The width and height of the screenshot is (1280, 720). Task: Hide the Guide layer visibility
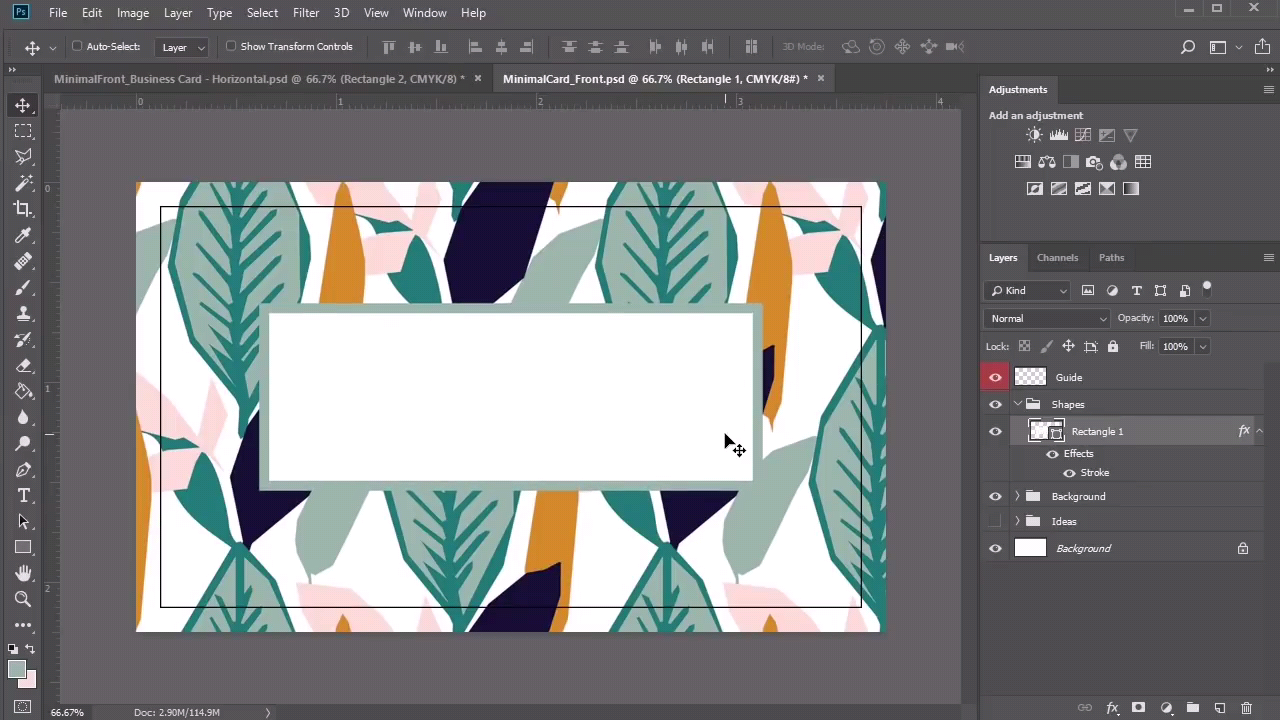pyautogui.click(x=995, y=377)
